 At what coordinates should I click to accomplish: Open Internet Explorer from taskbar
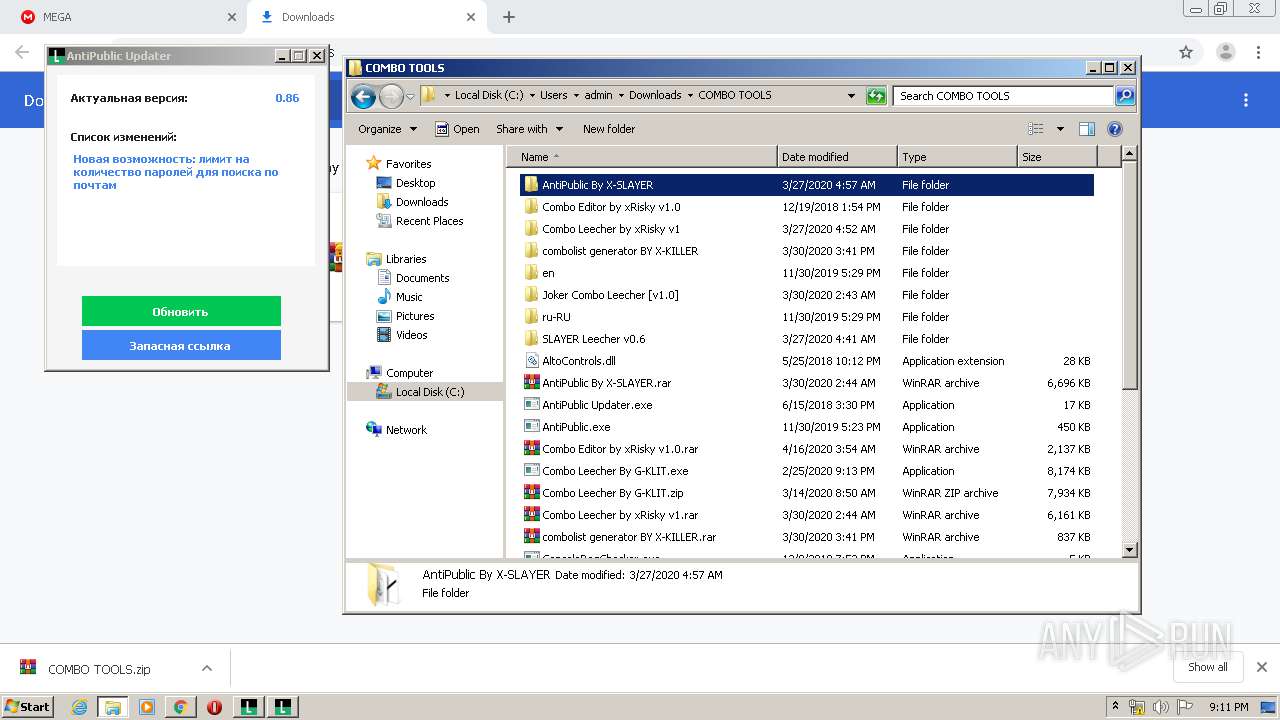(79, 707)
